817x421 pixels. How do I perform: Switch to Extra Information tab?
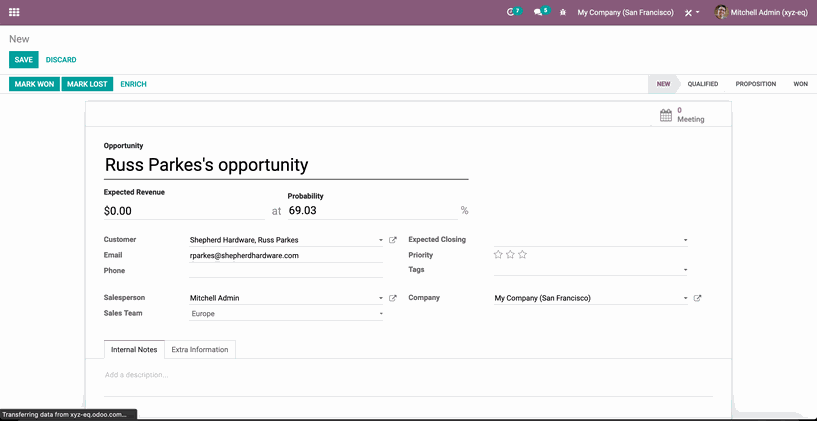coord(200,349)
